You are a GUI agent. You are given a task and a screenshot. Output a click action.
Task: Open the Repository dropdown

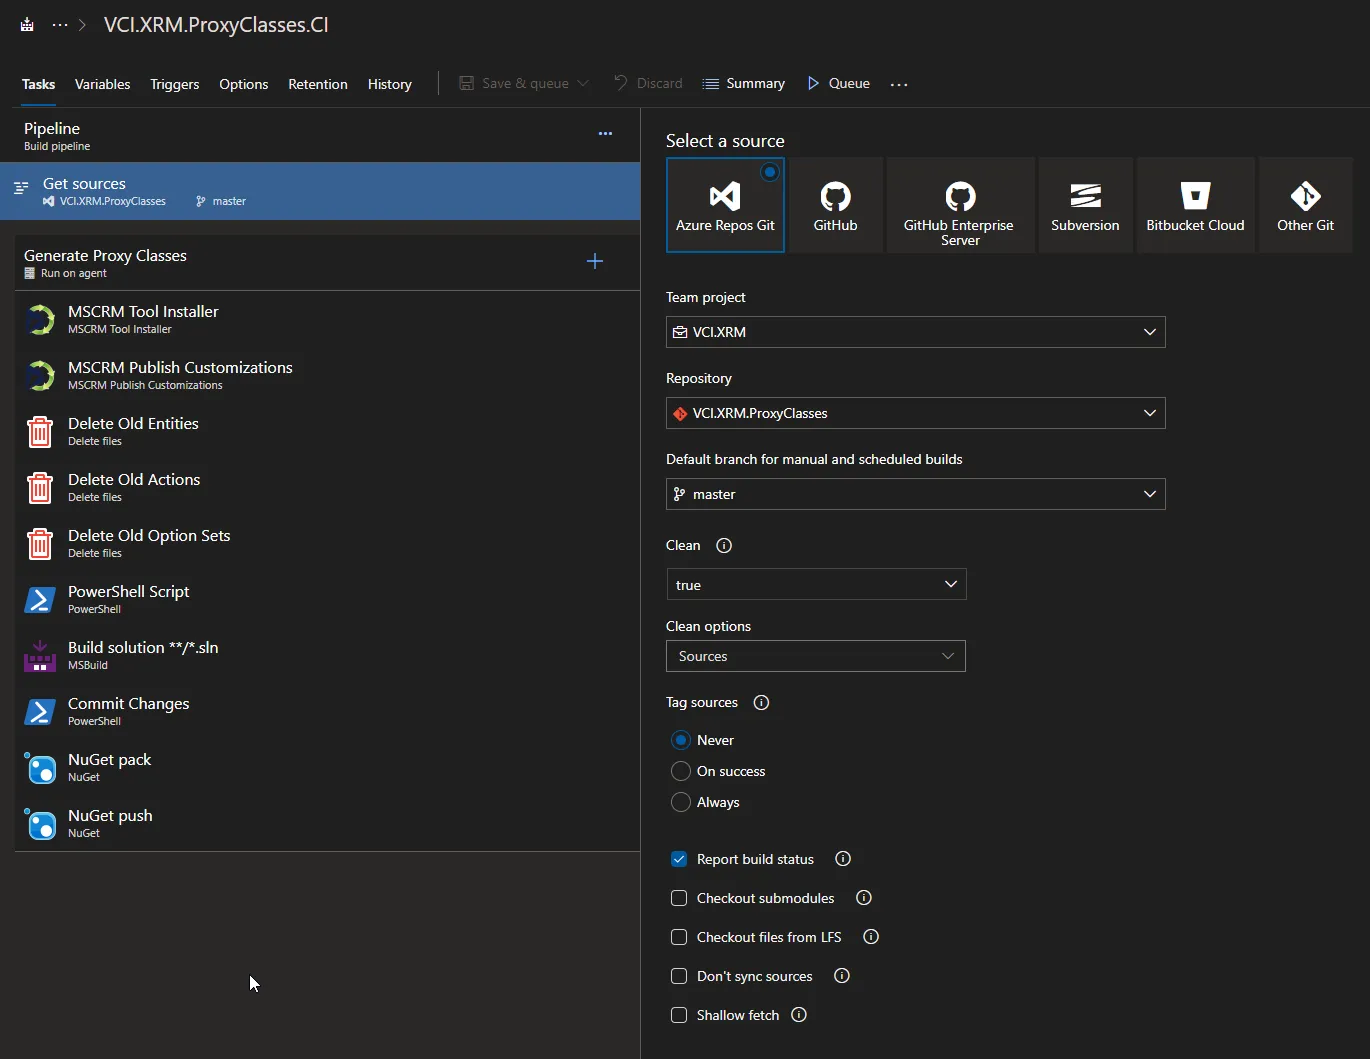(915, 413)
